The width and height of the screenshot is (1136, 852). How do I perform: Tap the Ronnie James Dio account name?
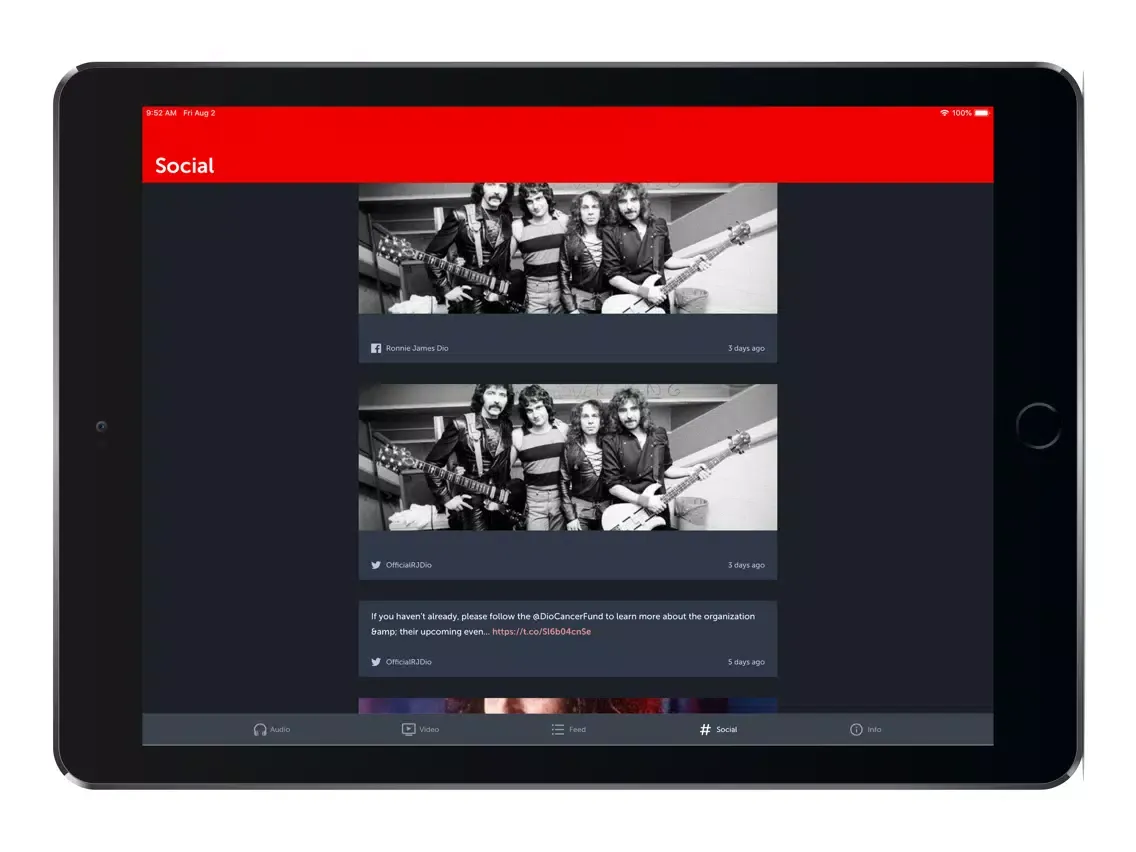coord(417,348)
